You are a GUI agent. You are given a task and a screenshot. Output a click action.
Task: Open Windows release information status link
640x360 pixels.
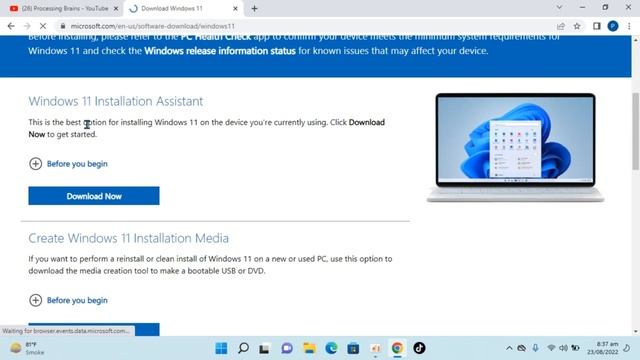tap(220, 51)
